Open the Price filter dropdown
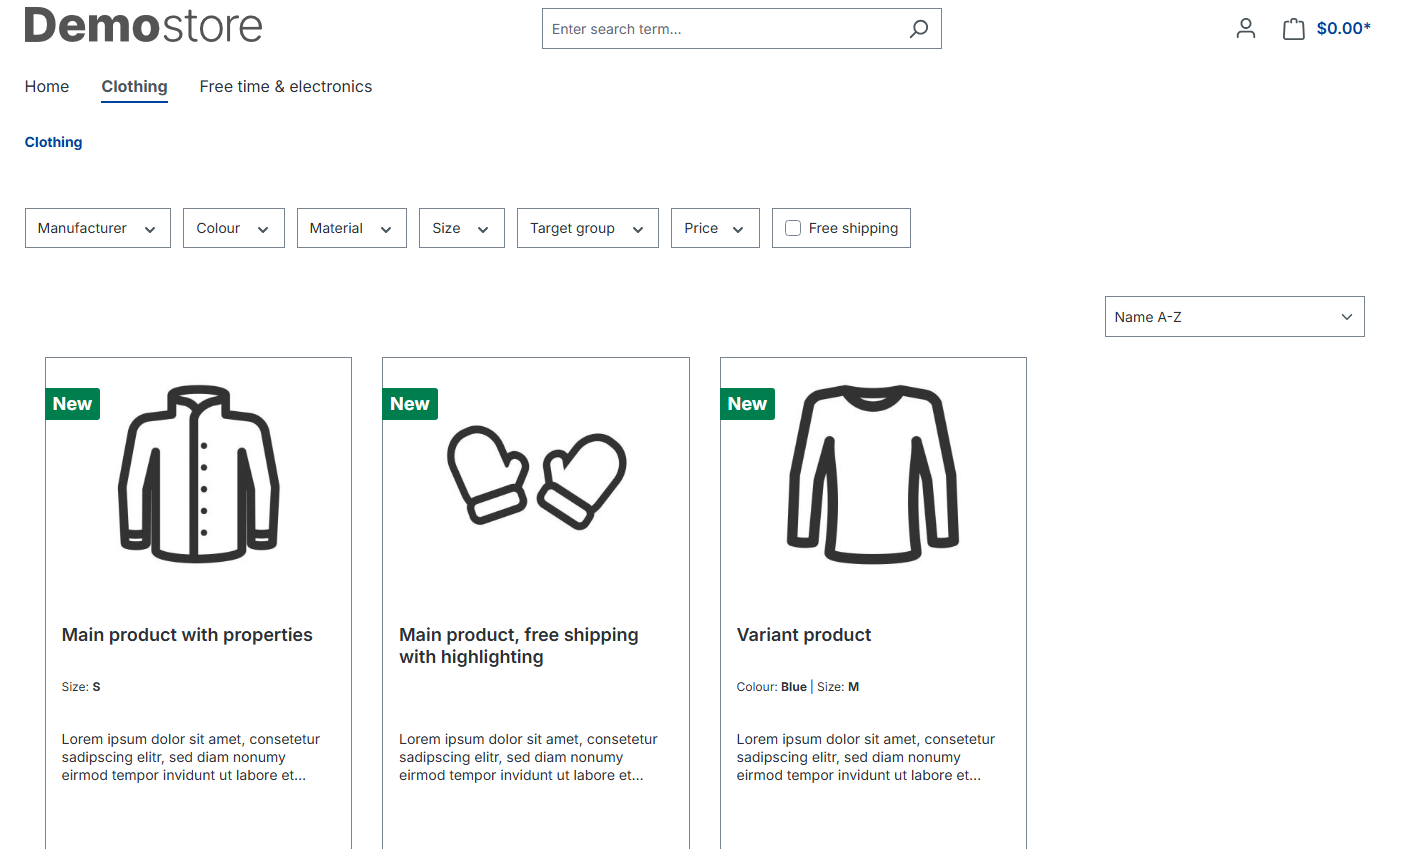 click(x=715, y=228)
